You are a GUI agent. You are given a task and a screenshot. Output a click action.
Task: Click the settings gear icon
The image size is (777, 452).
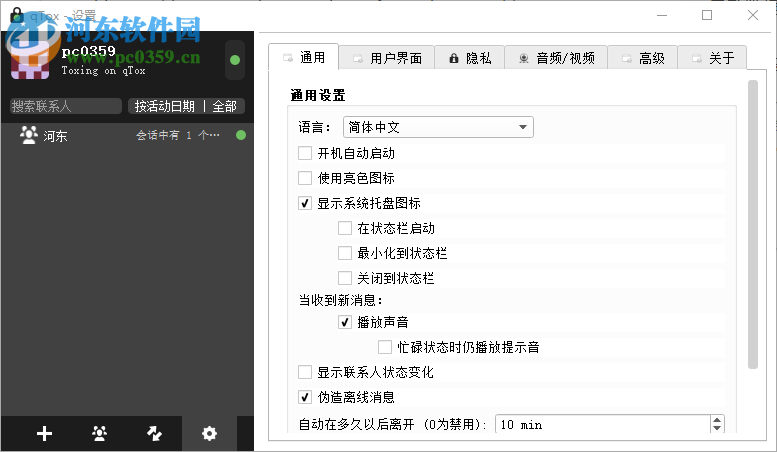(x=209, y=434)
